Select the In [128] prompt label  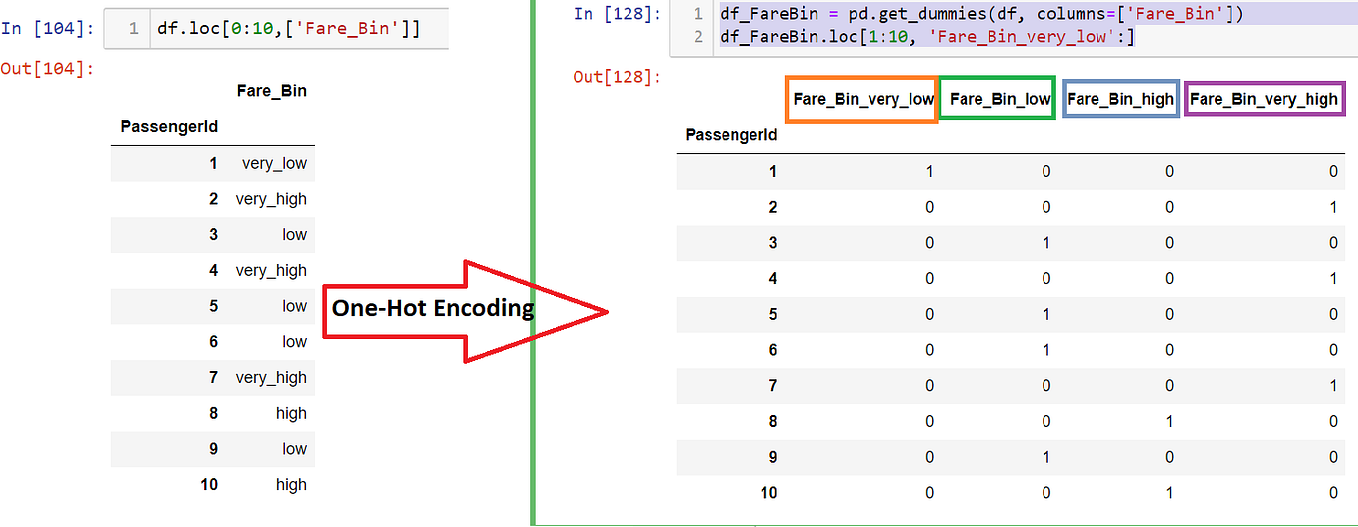618,14
